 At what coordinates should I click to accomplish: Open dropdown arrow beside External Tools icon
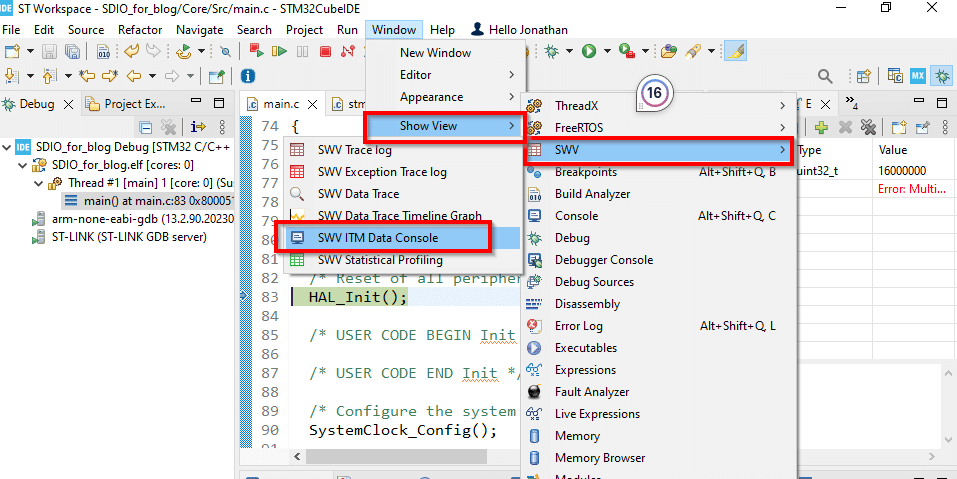(645, 52)
